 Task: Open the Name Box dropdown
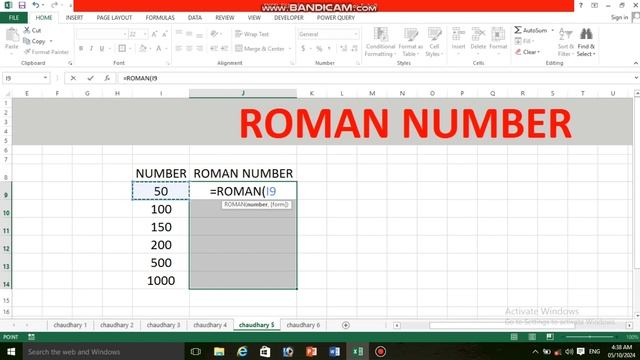click(45, 78)
